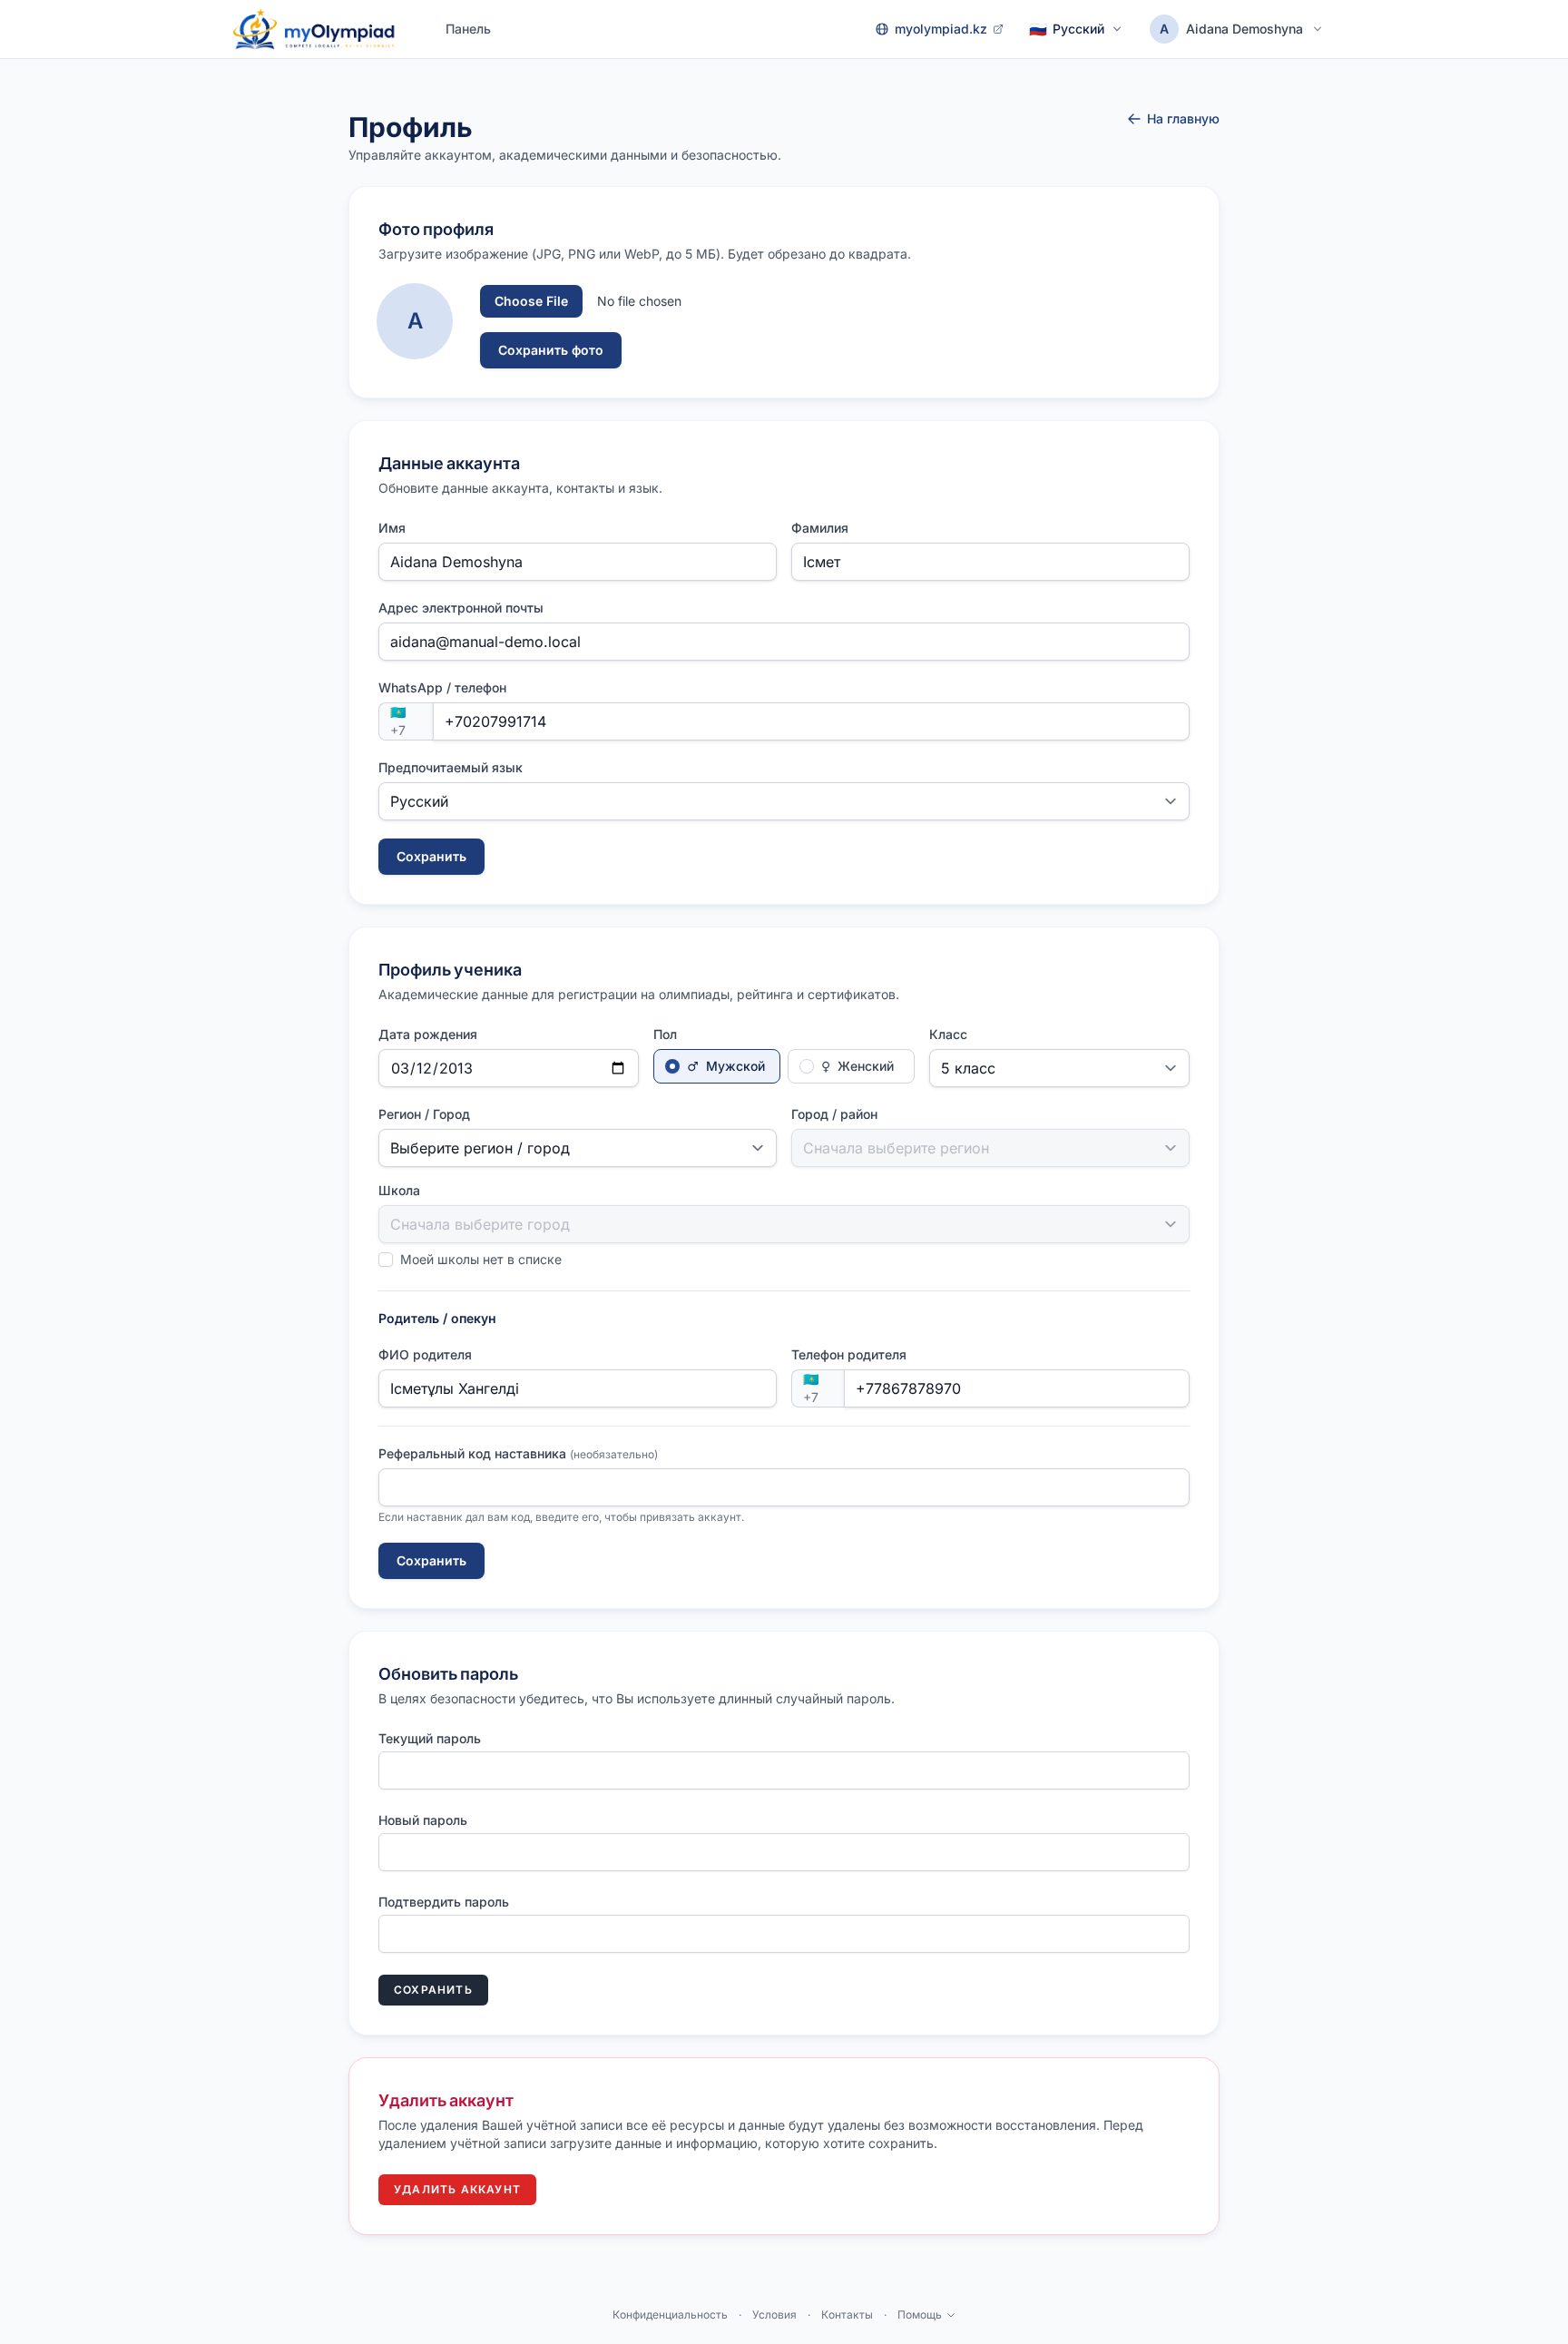Screen dimensions: 1568x2344
Task: Click the large profile avatar placeholder
Action: pyautogui.click(x=414, y=321)
